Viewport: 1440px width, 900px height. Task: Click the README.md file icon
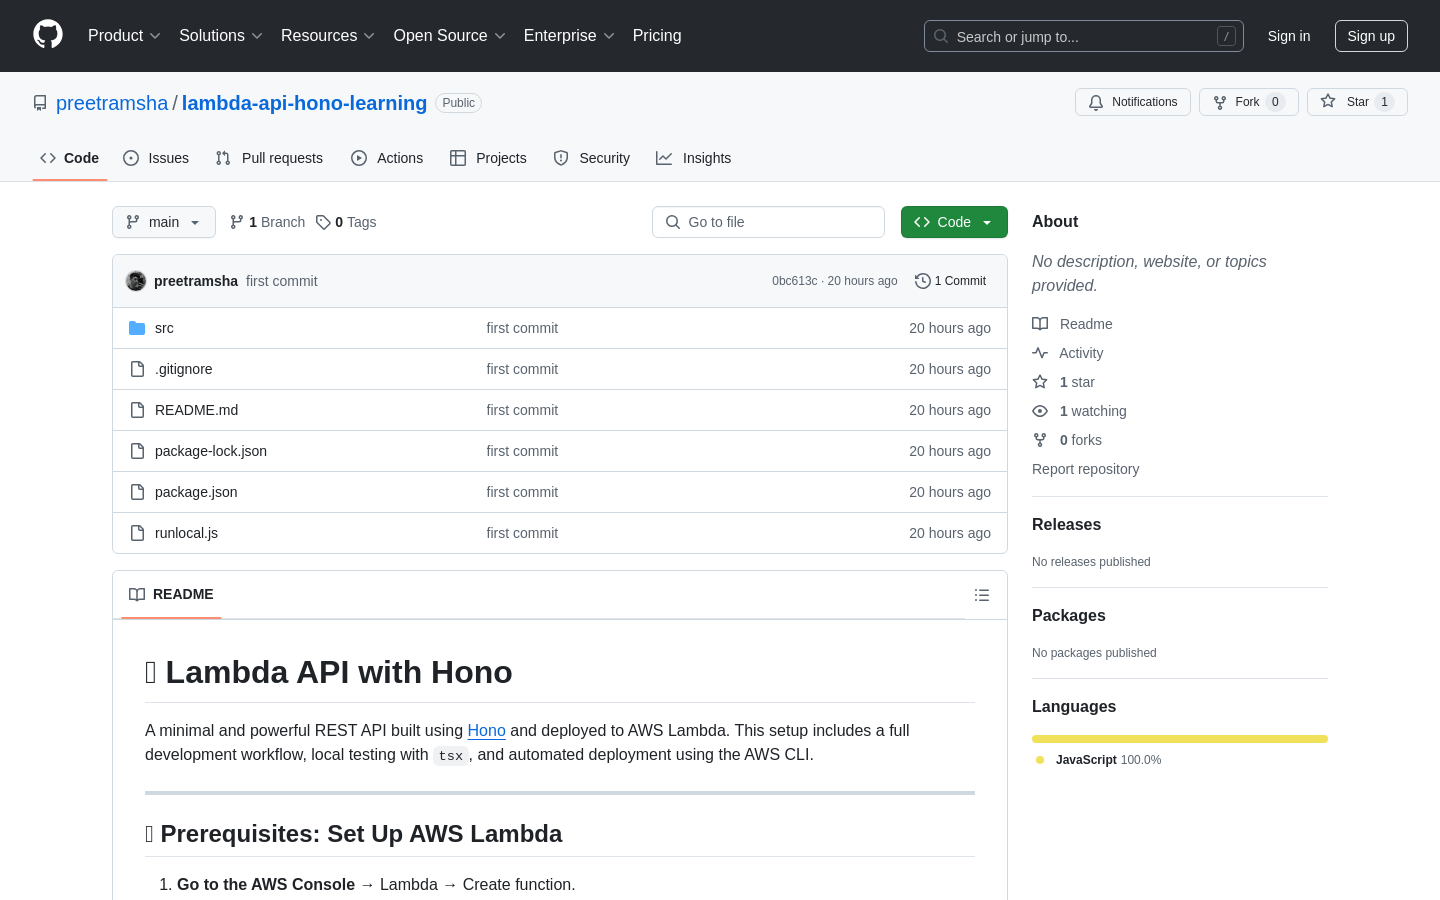(x=137, y=410)
